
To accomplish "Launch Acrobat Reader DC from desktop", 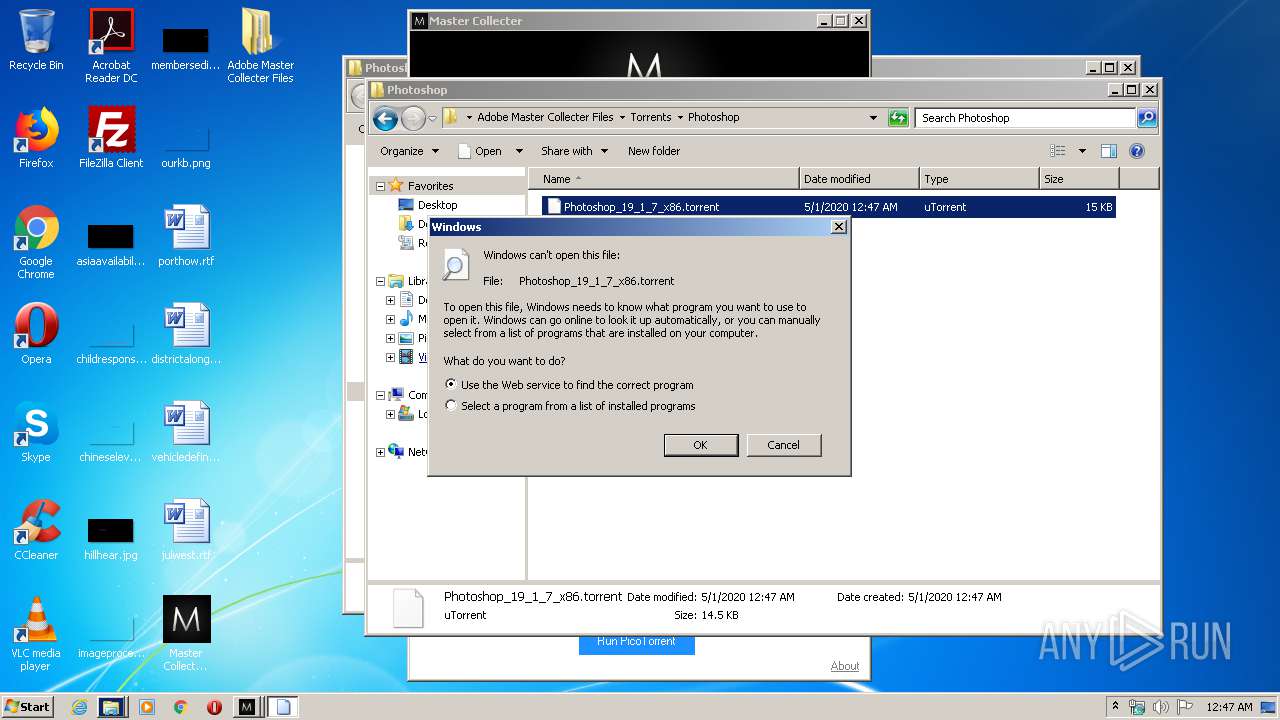I will pos(111,46).
